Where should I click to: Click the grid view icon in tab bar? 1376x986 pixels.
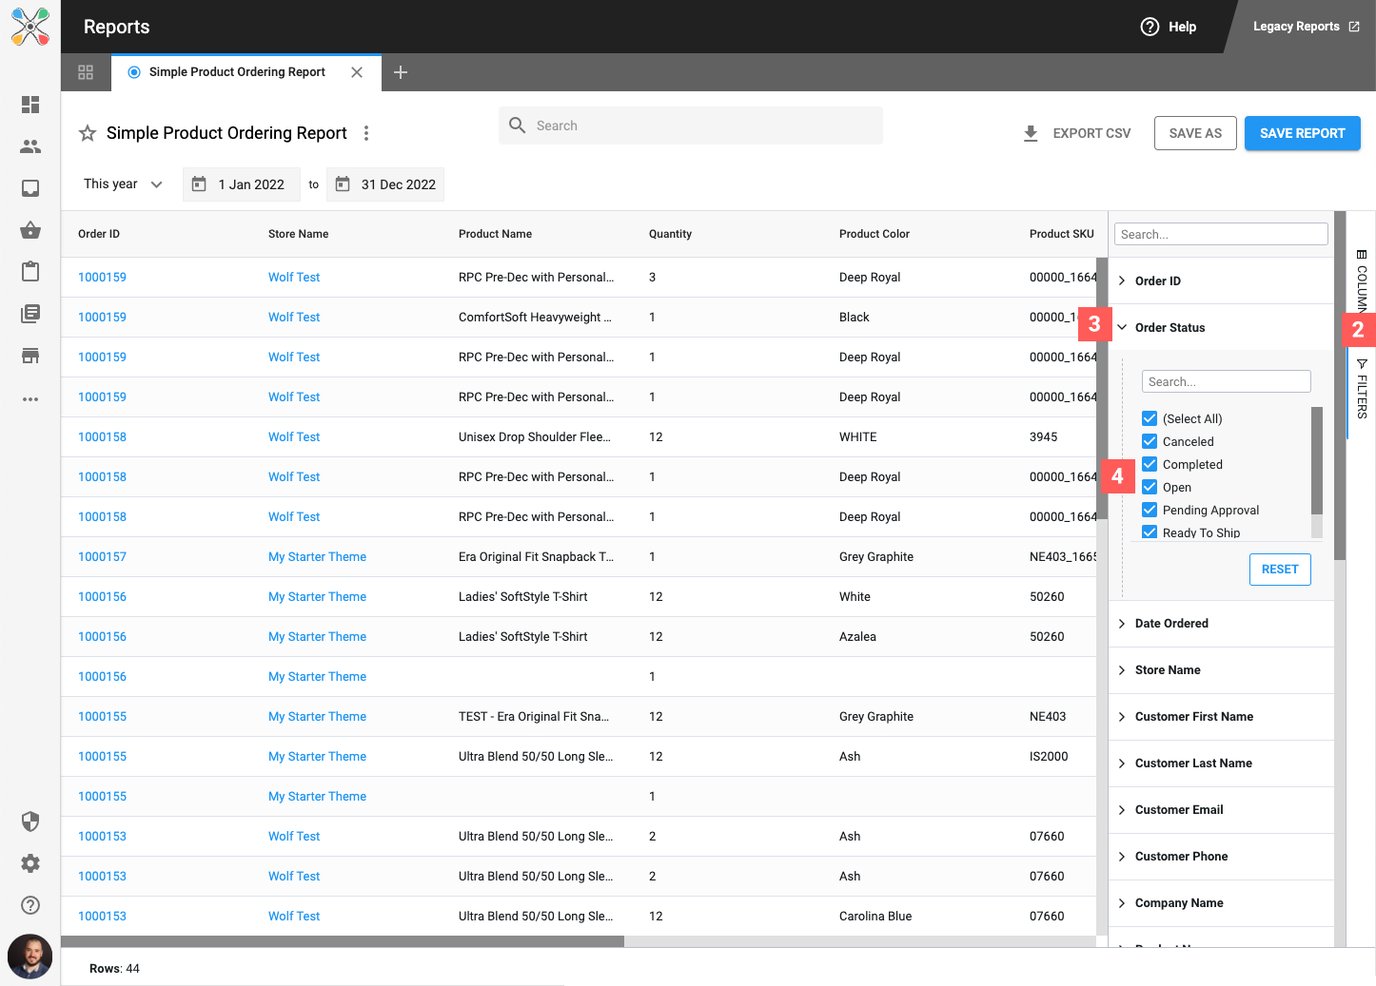[x=86, y=72]
